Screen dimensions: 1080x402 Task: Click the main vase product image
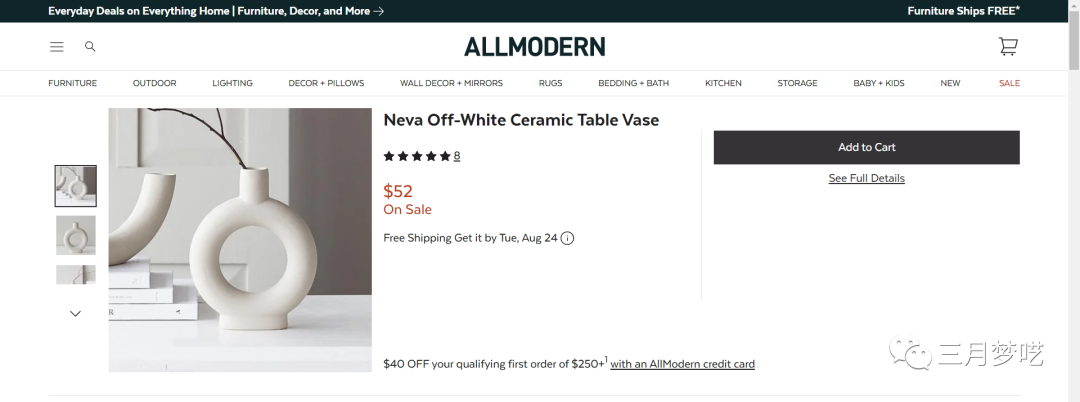240,240
